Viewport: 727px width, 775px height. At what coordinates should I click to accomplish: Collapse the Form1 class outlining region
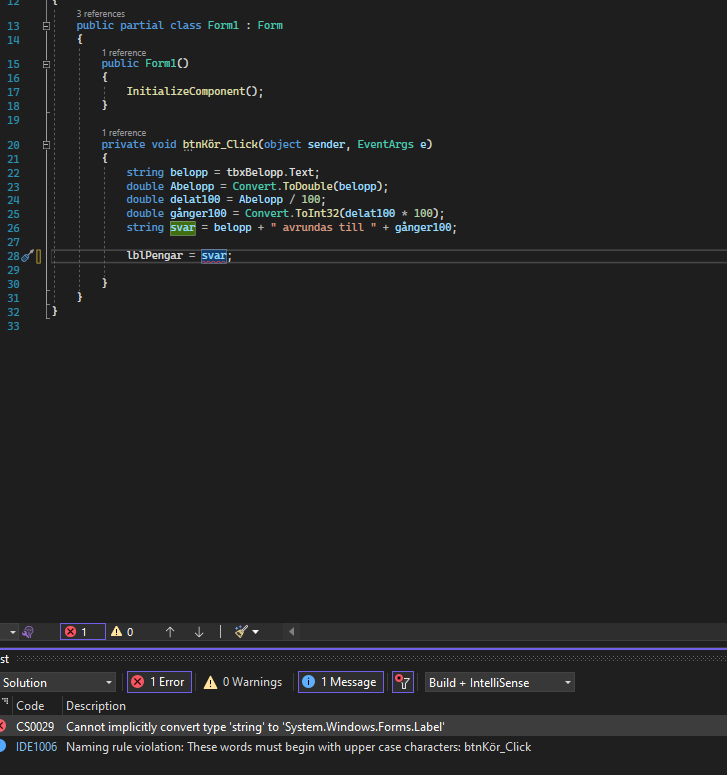pyautogui.click(x=46, y=25)
